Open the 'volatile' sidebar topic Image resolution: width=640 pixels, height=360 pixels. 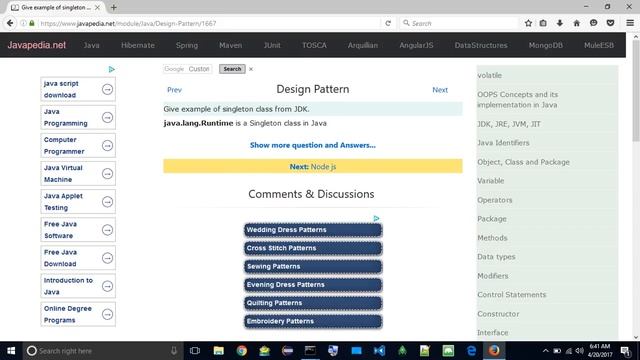489,75
